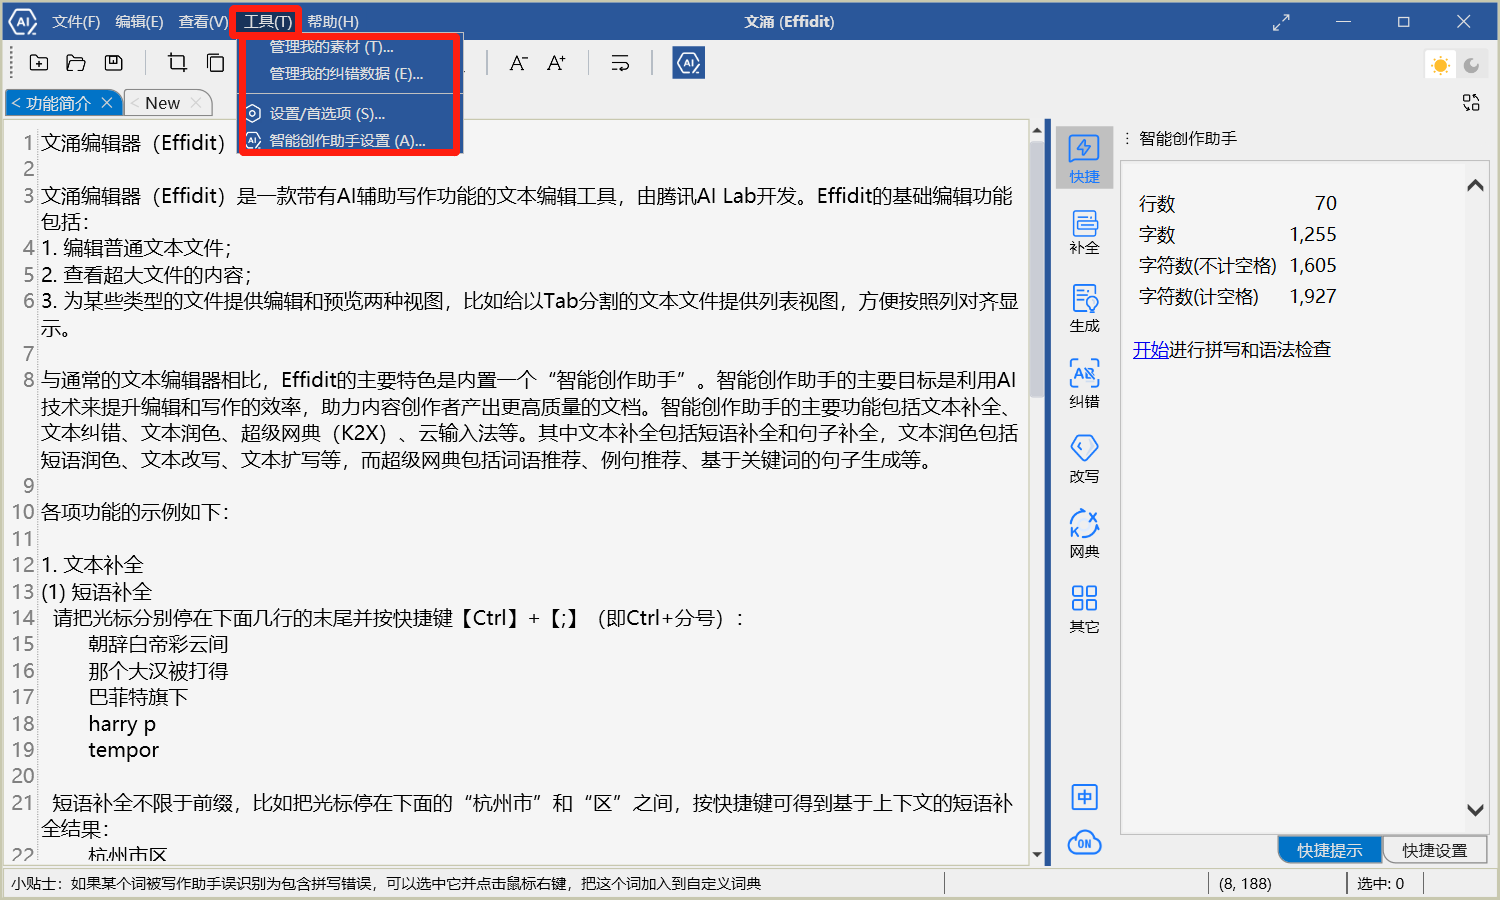Image resolution: width=1500 pixels, height=900 pixels.
Task: Switch to light theme with sun icon
Action: pyautogui.click(x=1440, y=65)
